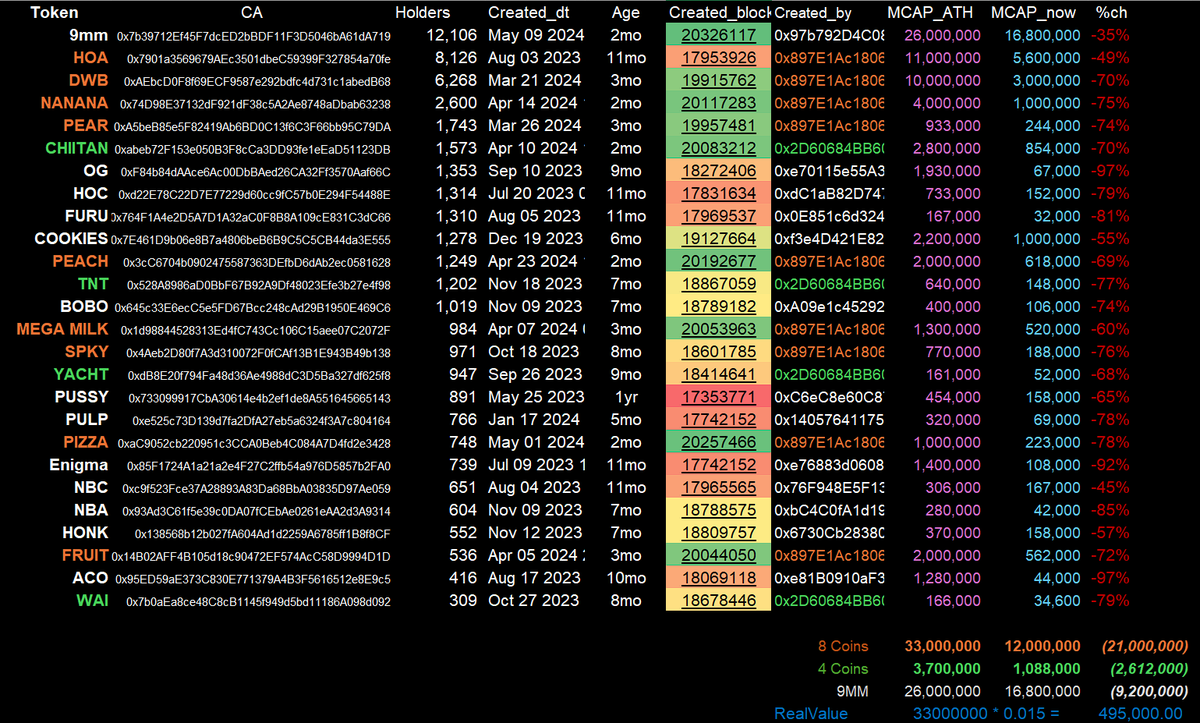Open block 18272406 in OG row
Image resolution: width=1200 pixels, height=723 pixels.
718,170
